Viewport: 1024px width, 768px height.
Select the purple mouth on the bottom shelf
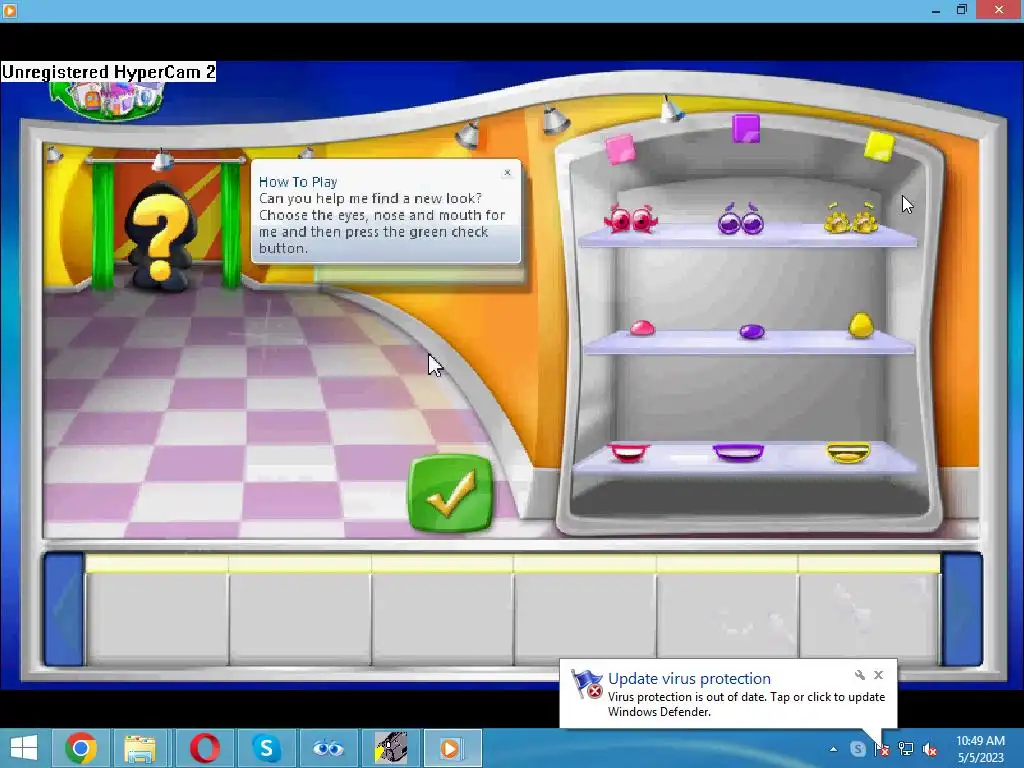[x=739, y=453]
